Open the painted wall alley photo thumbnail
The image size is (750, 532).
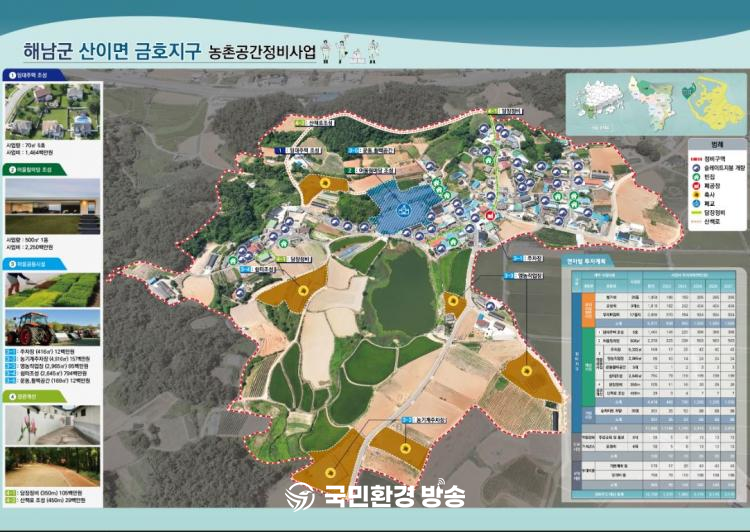pos(53,425)
